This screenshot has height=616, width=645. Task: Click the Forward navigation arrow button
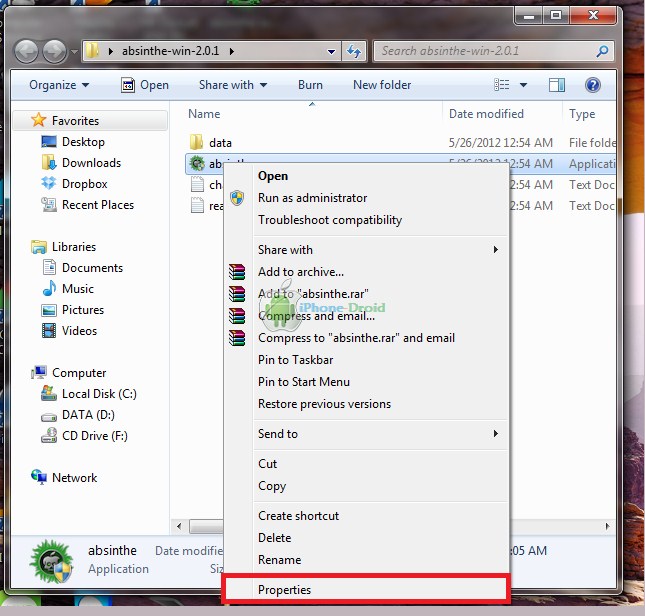[55, 51]
